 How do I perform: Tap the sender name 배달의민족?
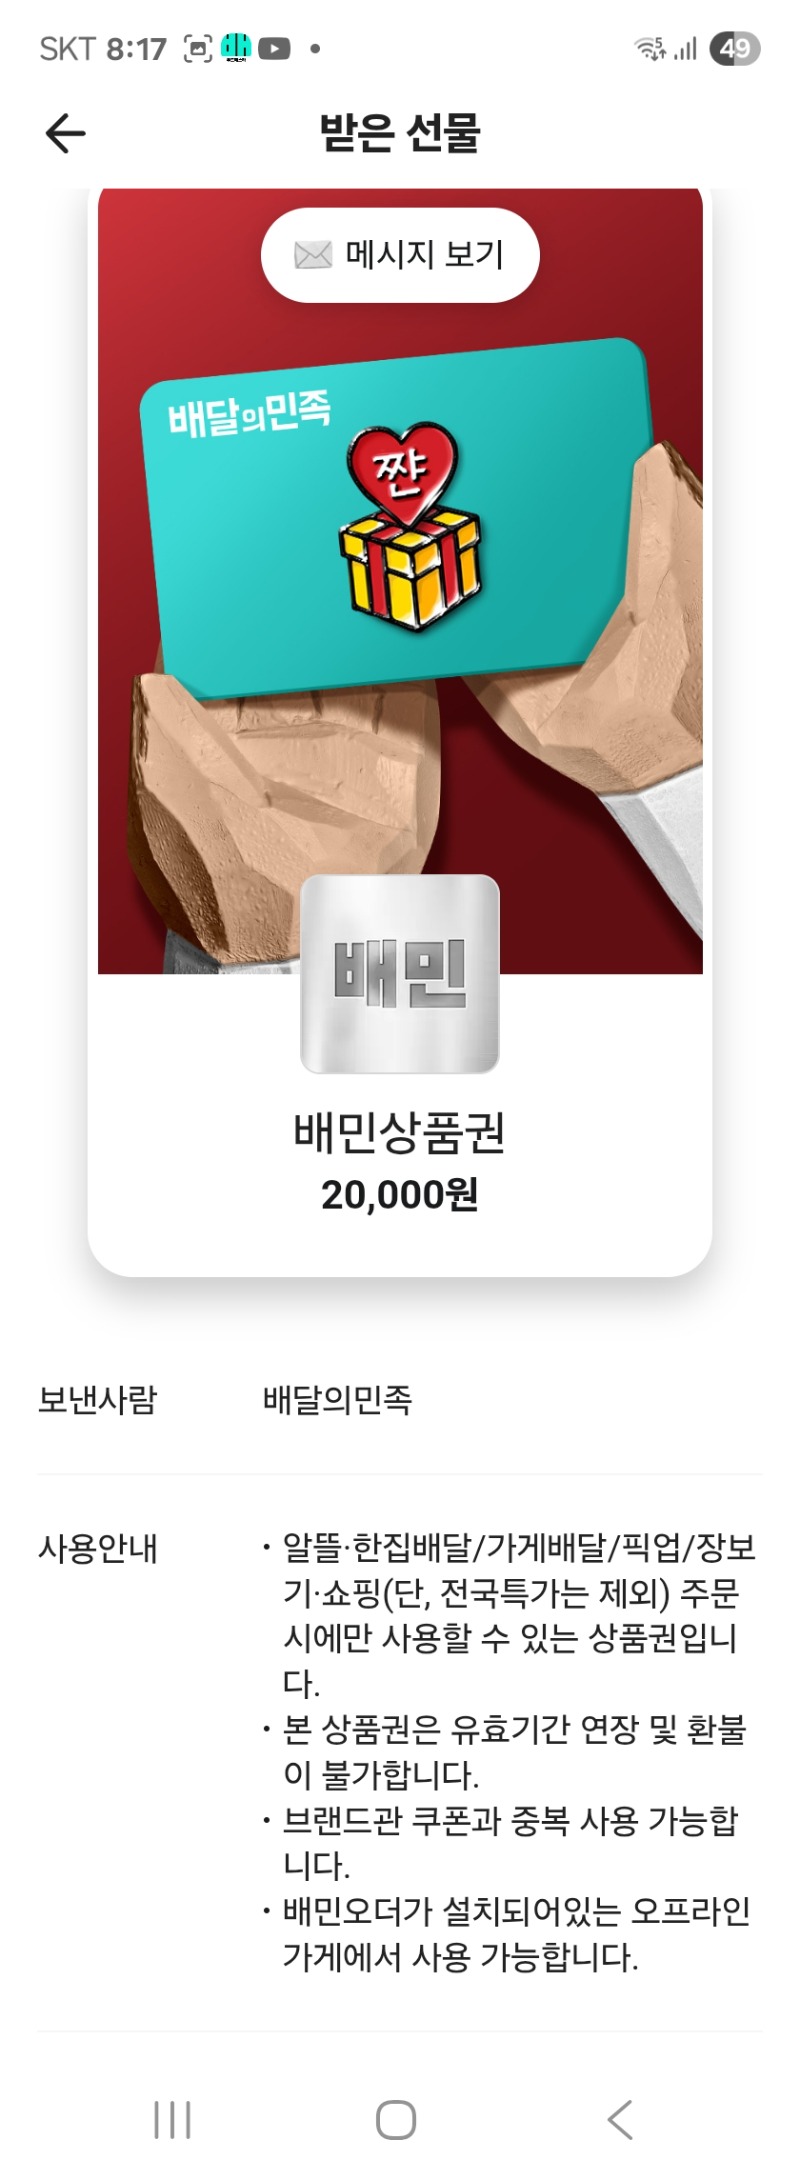[x=337, y=1399]
